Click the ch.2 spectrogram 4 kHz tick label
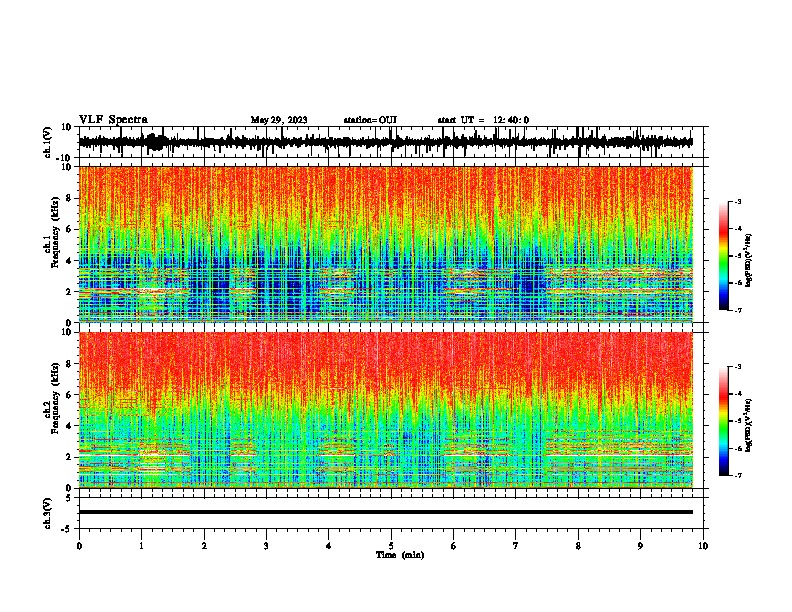The image size is (792, 612). coord(69,426)
